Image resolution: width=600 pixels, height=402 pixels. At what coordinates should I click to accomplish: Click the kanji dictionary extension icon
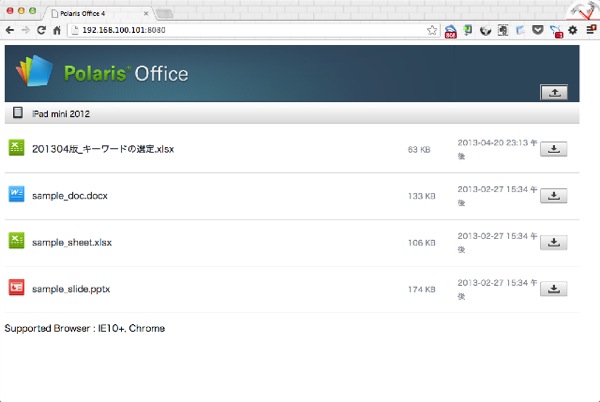pos(503,31)
